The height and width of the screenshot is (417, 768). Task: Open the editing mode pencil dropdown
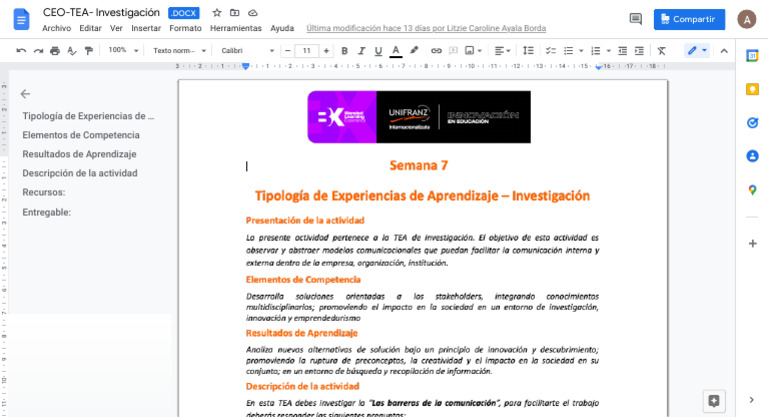pyautogui.click(x=697, y=50)
